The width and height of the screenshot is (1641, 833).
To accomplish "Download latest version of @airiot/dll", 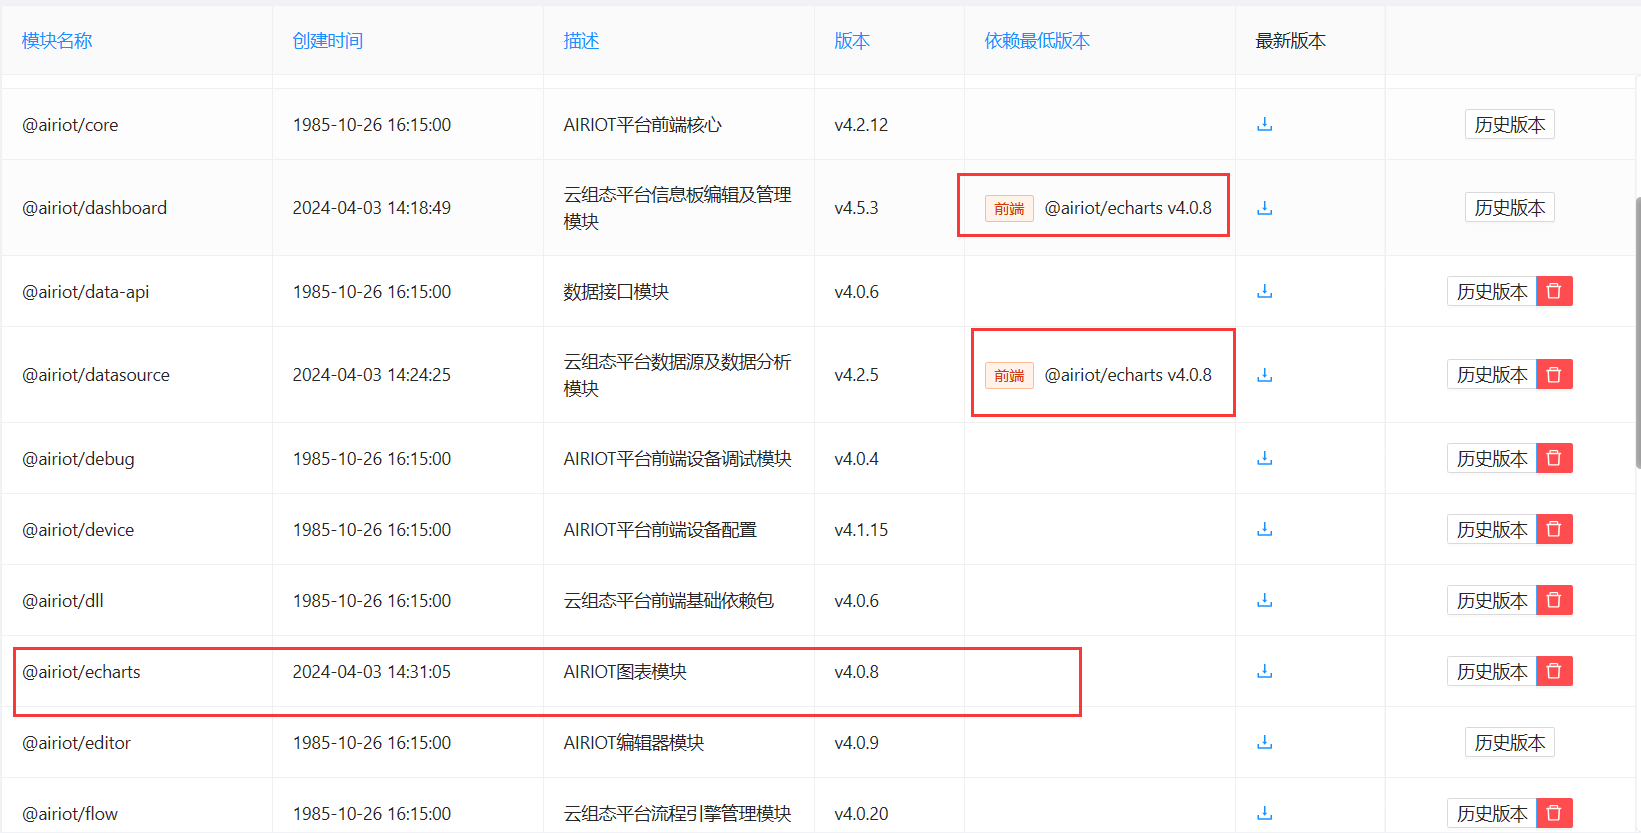I will click(x=1264, y=600).
